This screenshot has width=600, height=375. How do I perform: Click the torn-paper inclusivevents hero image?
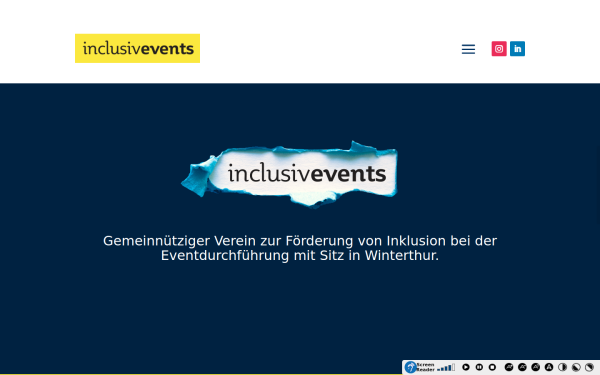point(290,174)
